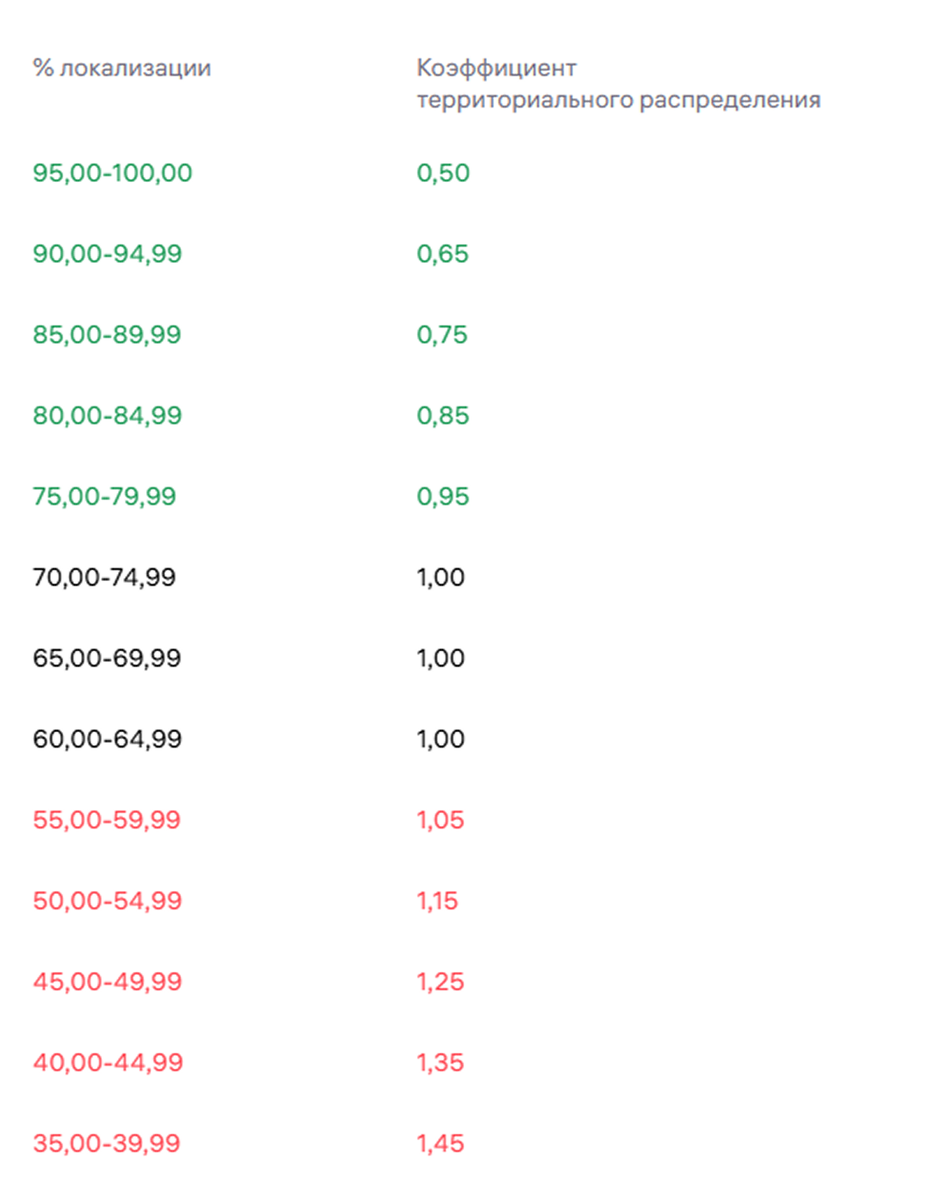Image resolution: width=925 pixels, height=1200 pixels.
Task: Click the 1,35 coefficient value
Action: point(441,1063)
